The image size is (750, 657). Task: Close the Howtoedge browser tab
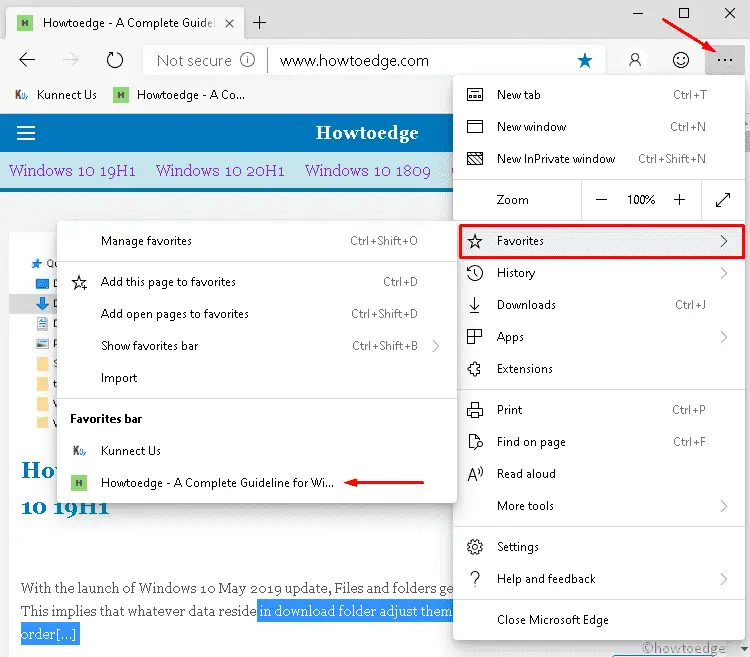pos(230,23)
